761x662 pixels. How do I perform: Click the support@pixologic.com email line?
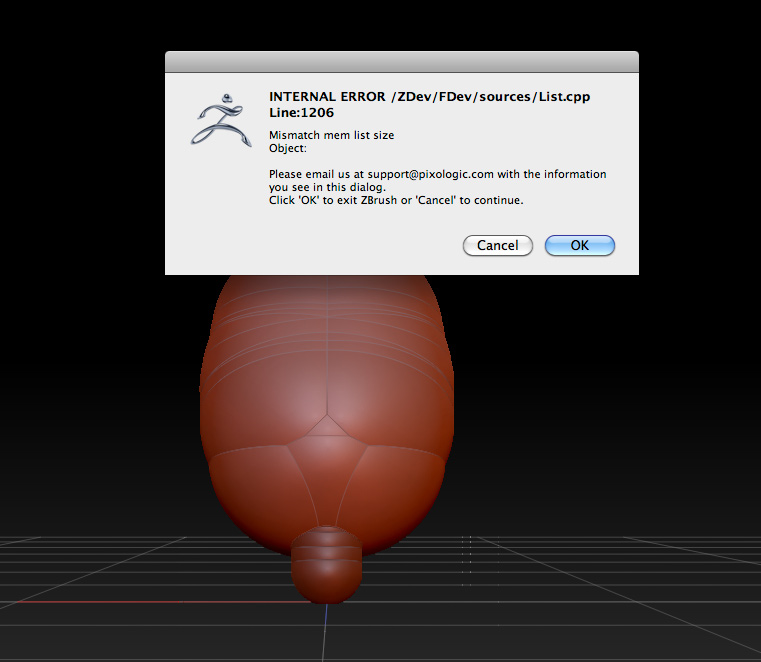(x=438, y=174)
